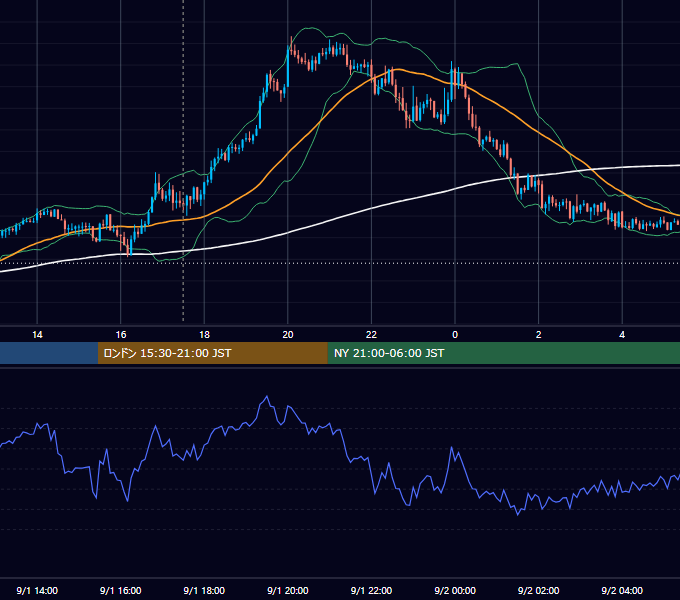Screen dimensions: 680x600
Task: Click the orange moving average peak near hour 22
Action: (x=397, y=69)
